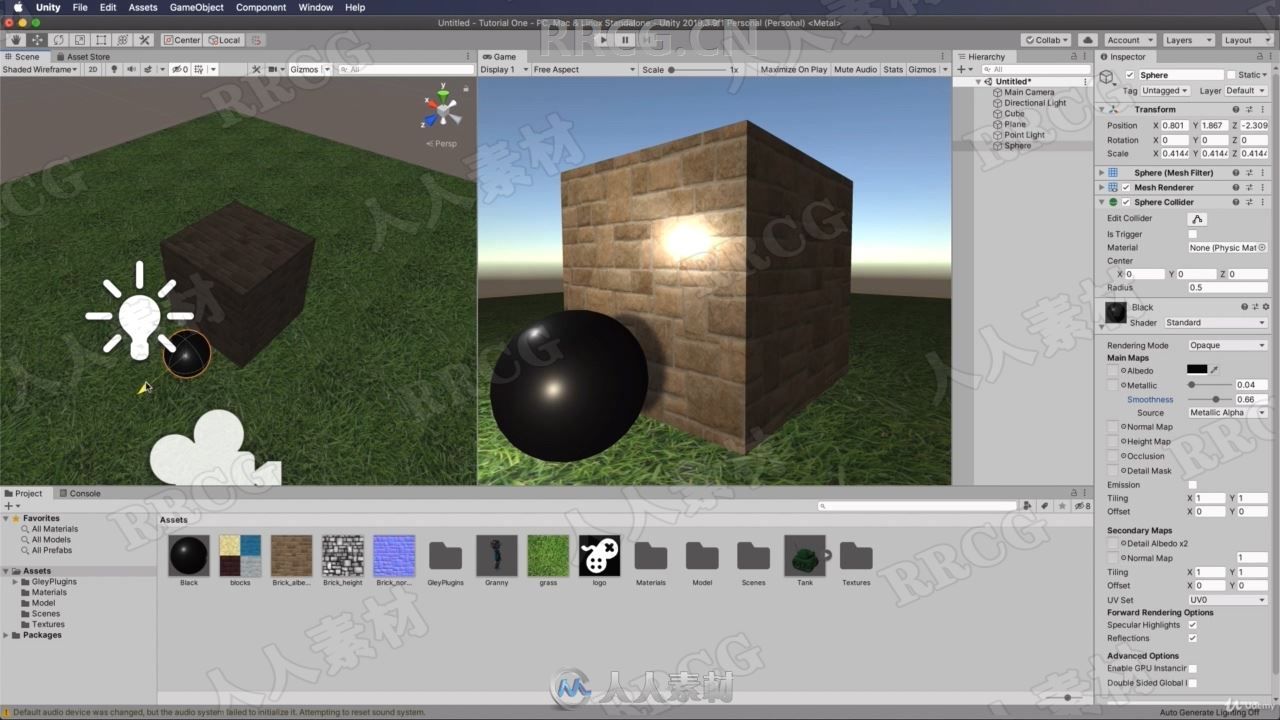Select the grass asset thumbnail
The image size is (1280, 720).
click(548, 556)
